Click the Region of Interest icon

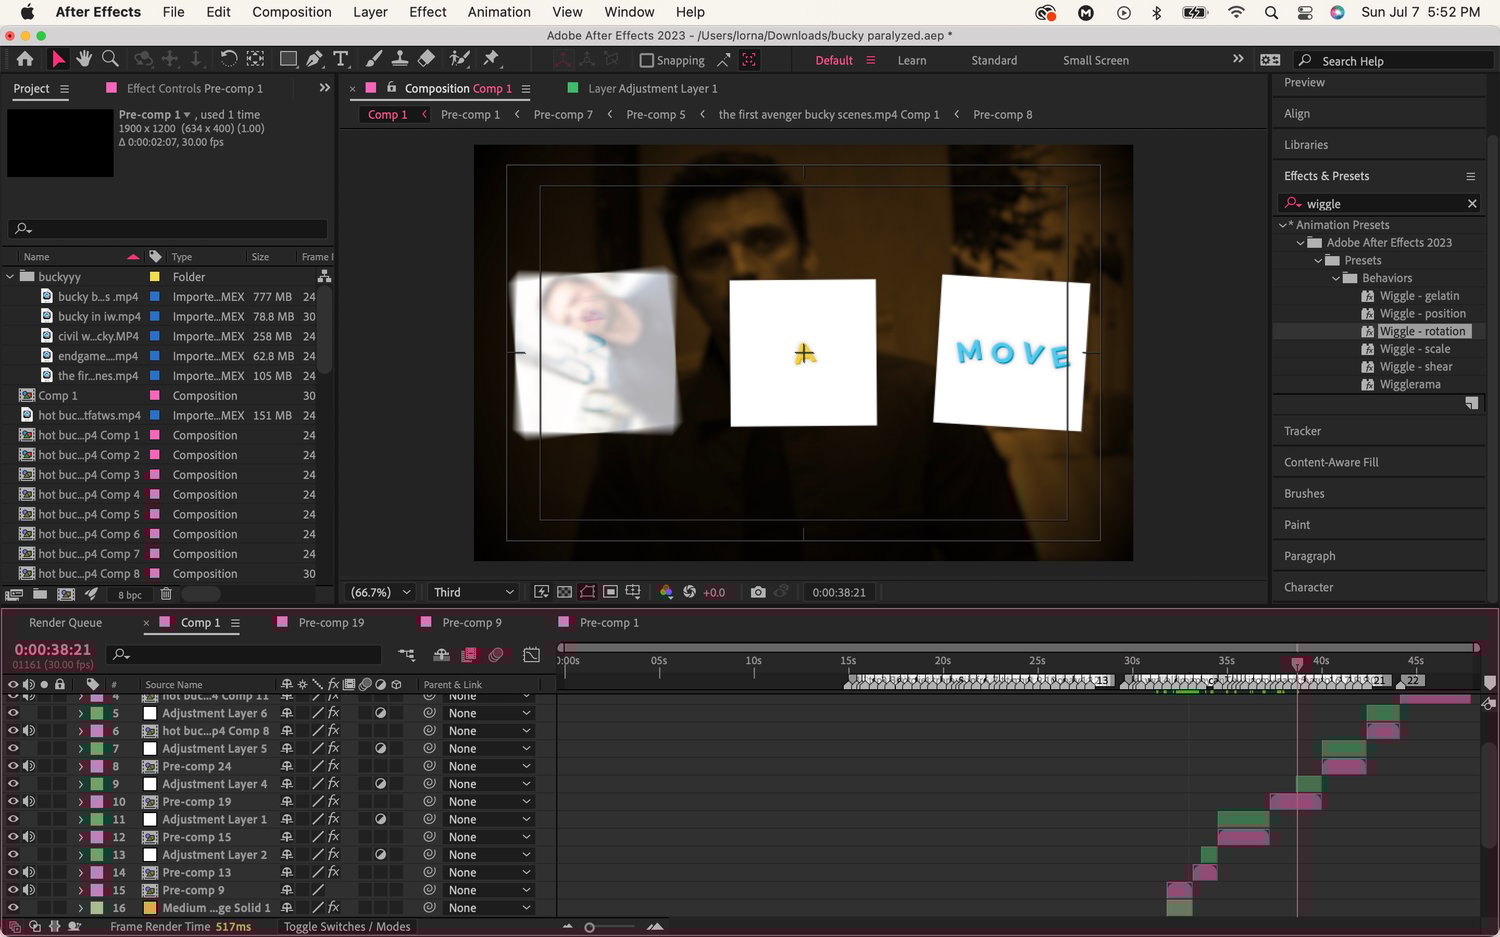610,592
